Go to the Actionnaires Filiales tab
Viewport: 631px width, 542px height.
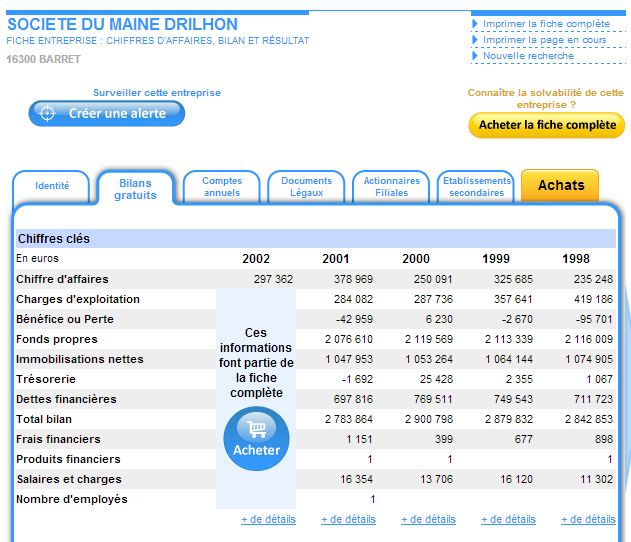[x=392, y=187]
